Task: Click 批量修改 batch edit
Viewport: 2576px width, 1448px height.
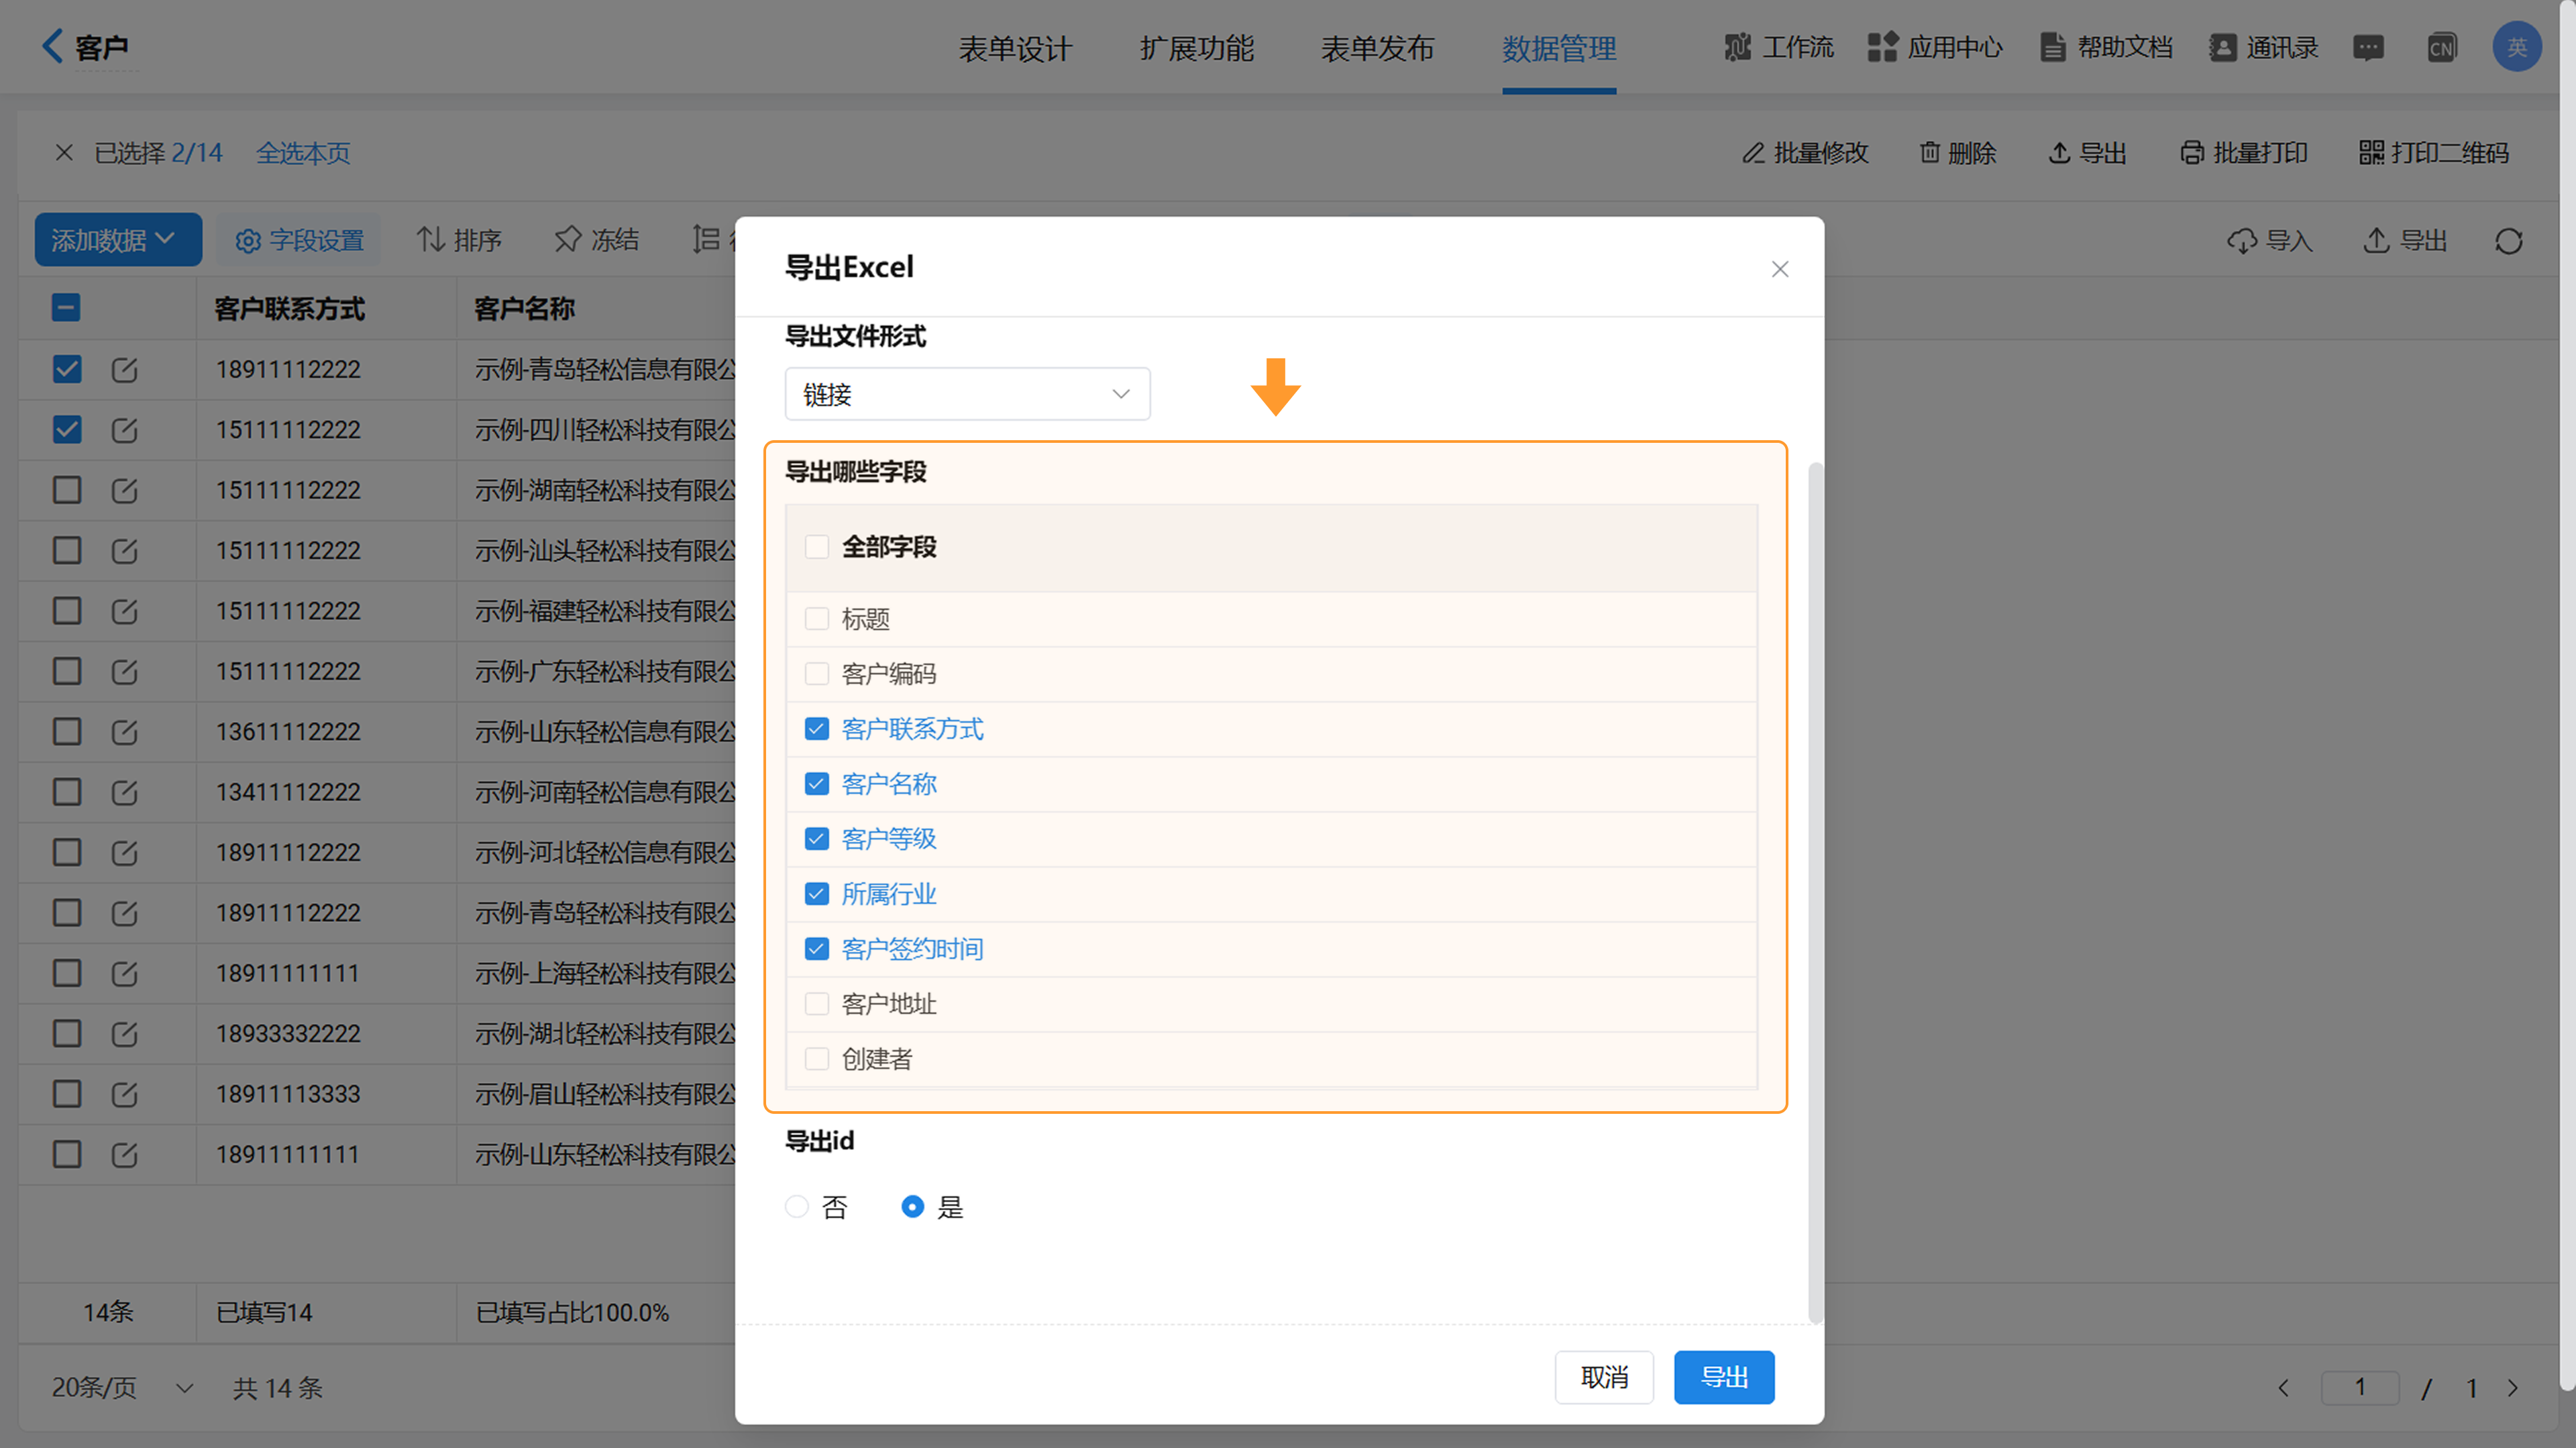Action: pos(1805,153)
